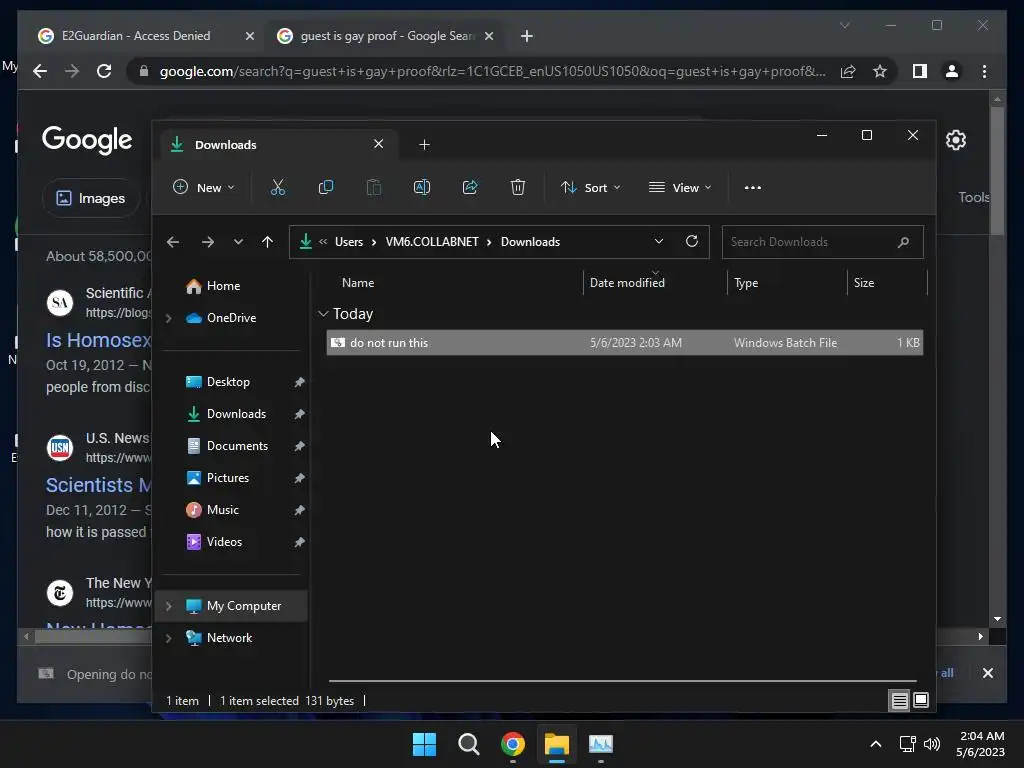Viewport: 1024px width, 768px height.
Task: Click the Cut scissors icon in Explorer toolbar
Action: point(278,187)
